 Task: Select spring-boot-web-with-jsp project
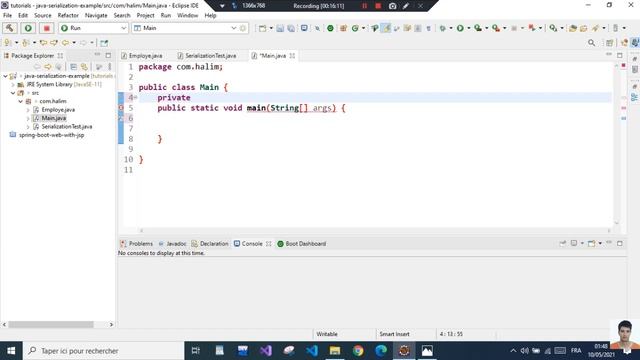click(x=51, y=135)
